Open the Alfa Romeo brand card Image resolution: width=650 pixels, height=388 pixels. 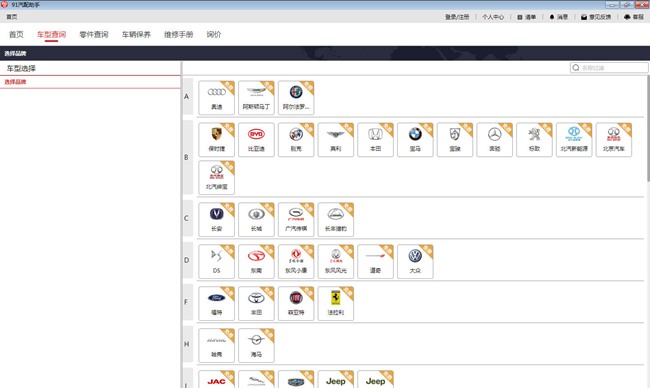[x=296, y=98]
